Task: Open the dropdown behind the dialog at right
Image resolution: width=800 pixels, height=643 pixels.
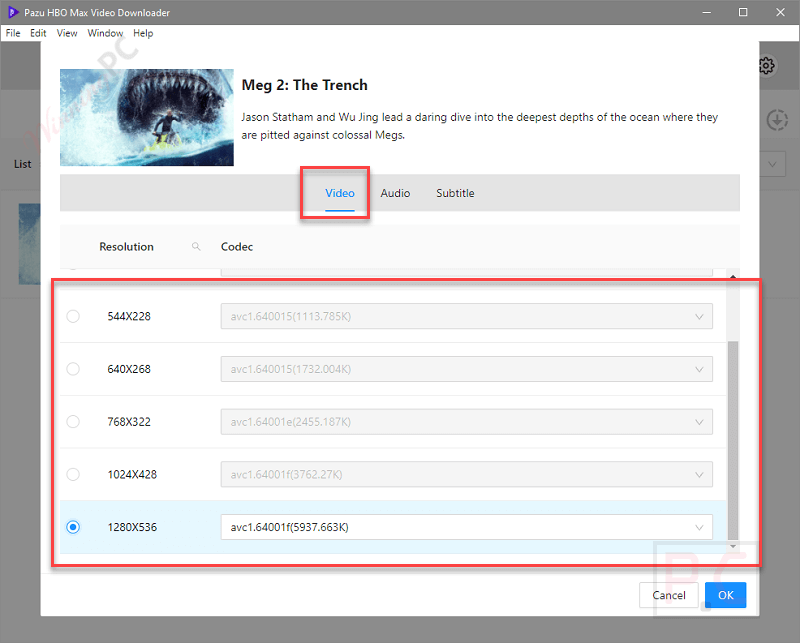Action: click(x=772, y=164)
